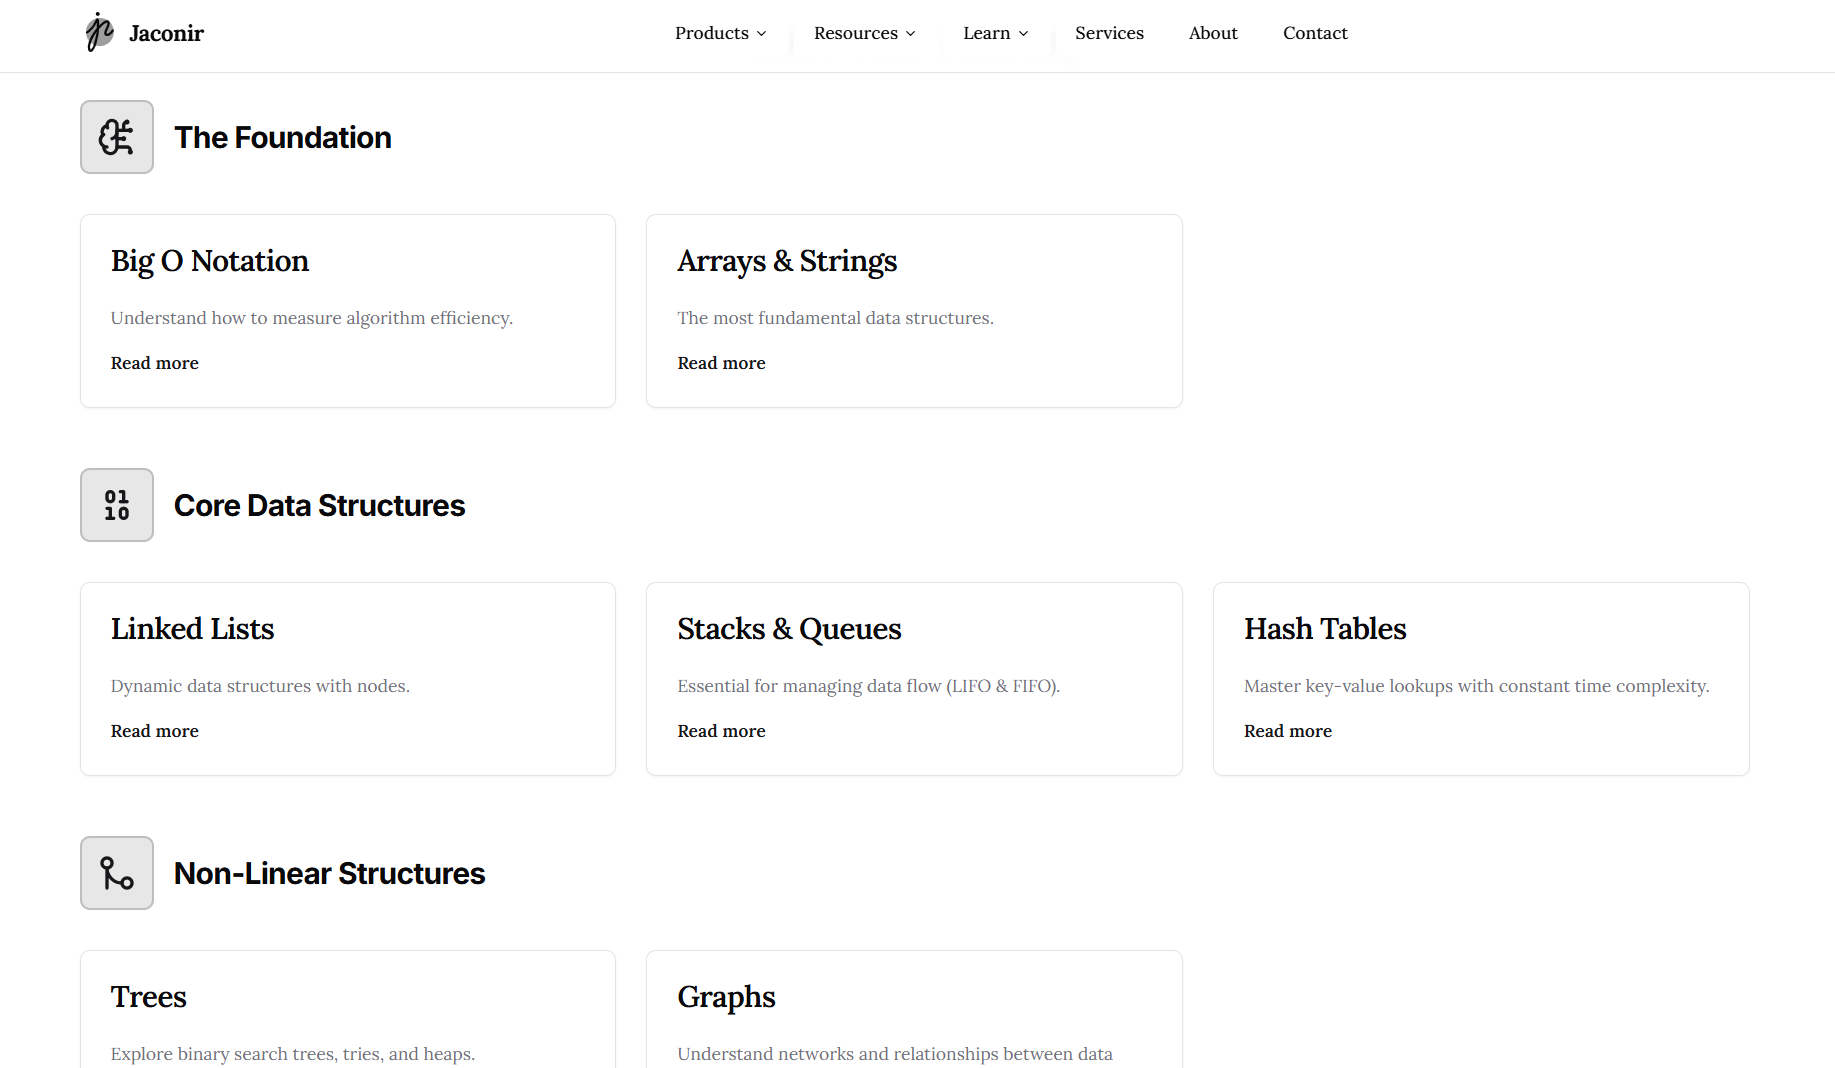The width and height of the screenshot is (1835, 1068).
Task: Click the Jaconir brand name text
Action: 166,32
